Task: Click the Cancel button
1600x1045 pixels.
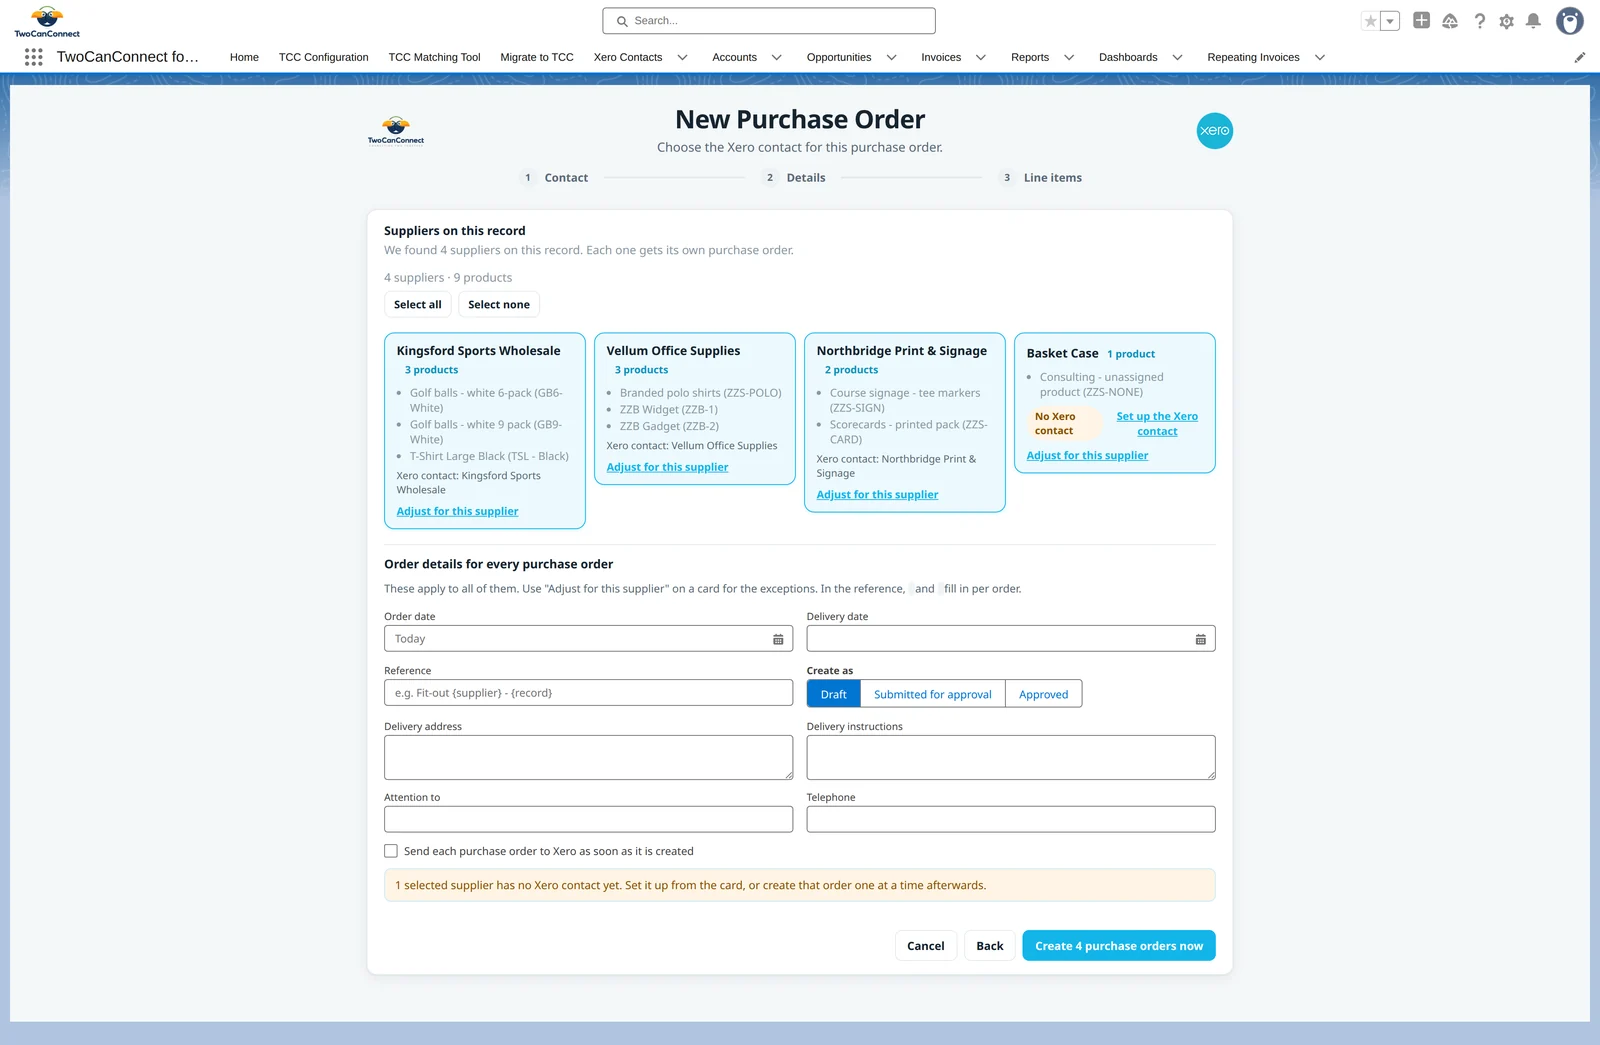Action: tap(925, 946)
